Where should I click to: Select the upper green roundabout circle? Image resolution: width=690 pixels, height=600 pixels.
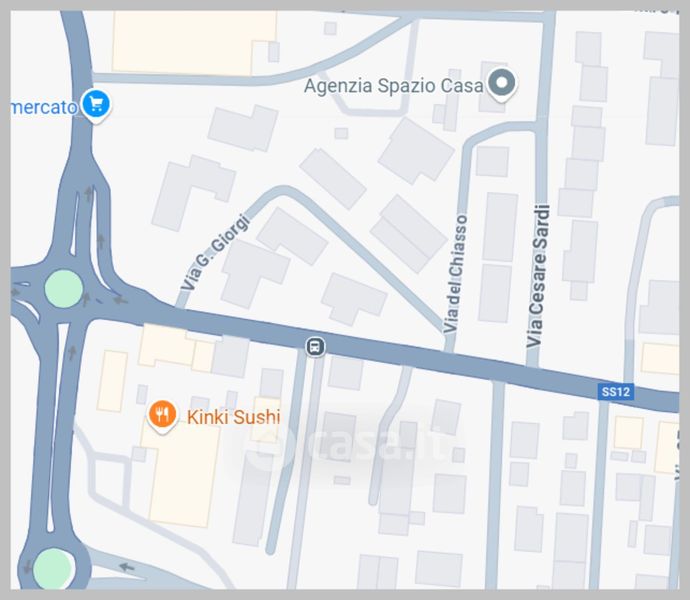point(64,289)
